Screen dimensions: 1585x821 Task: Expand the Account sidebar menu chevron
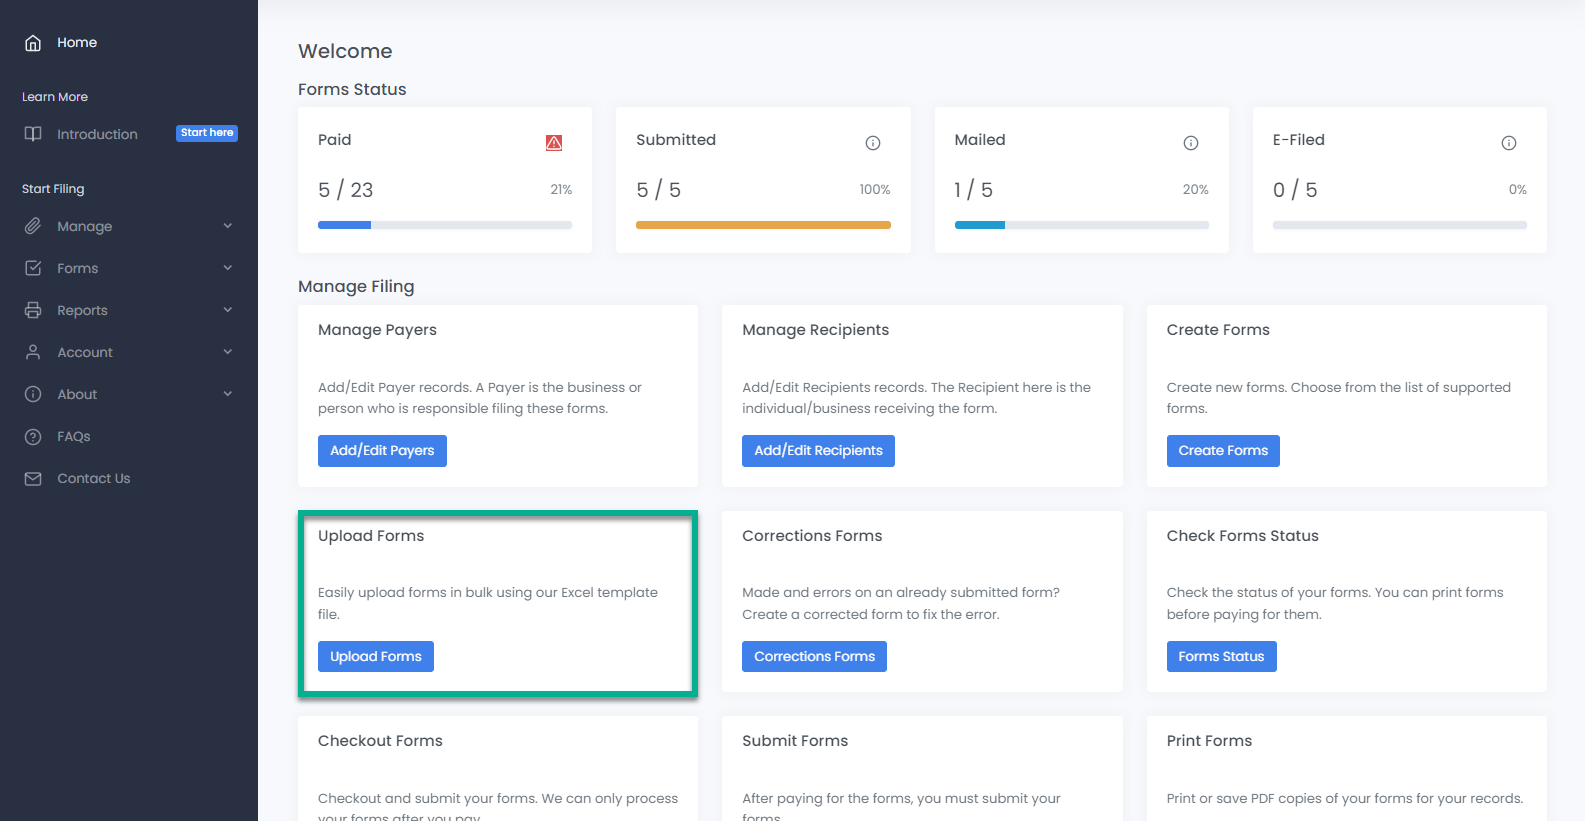228,352
